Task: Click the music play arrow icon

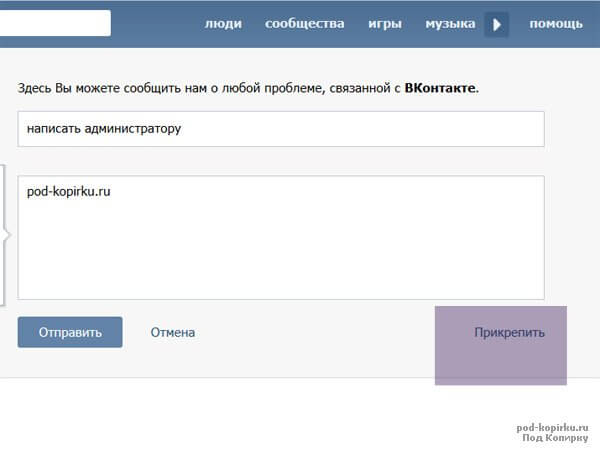Action: tap(497, 24)
